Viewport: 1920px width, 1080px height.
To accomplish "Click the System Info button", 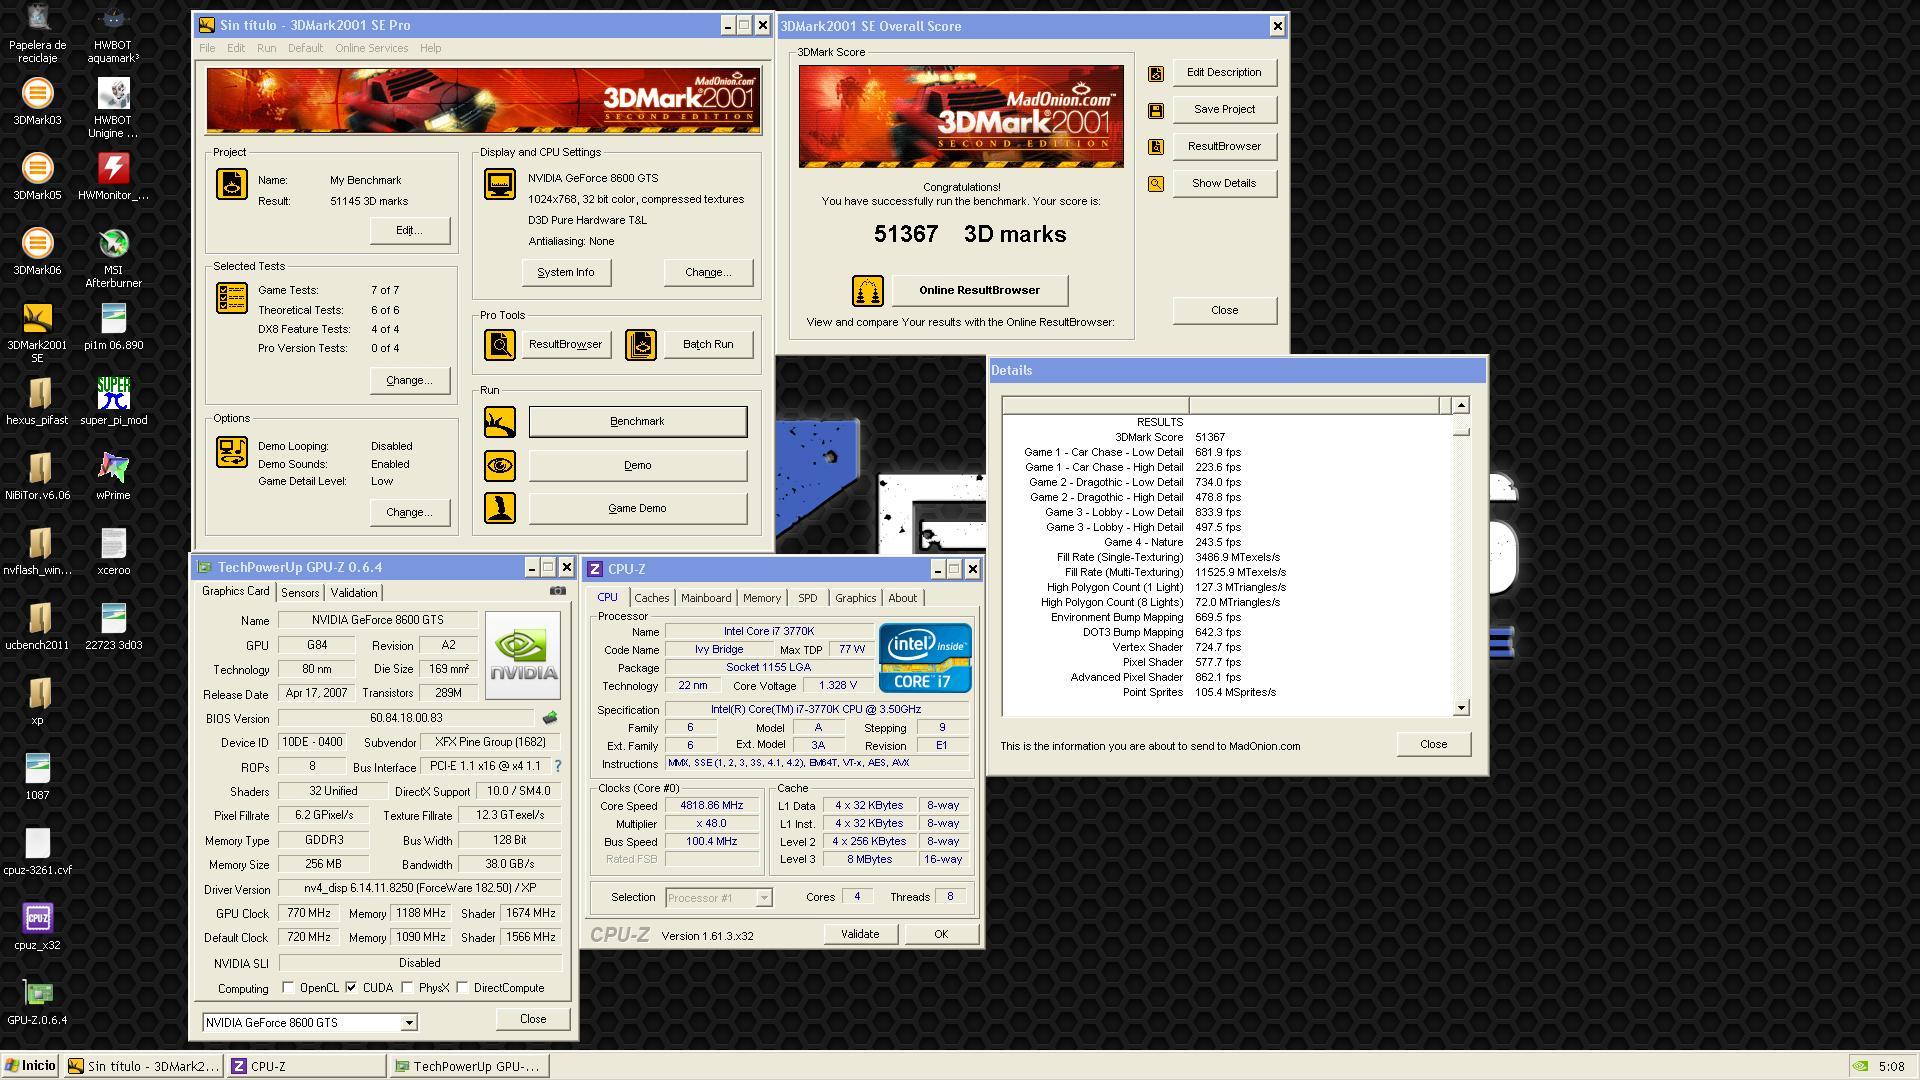I will tap(566, 272).
